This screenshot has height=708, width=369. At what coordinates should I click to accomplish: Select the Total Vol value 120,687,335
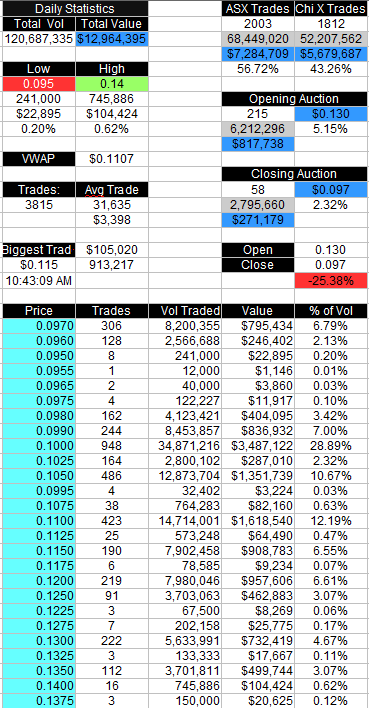click(38, 39)
